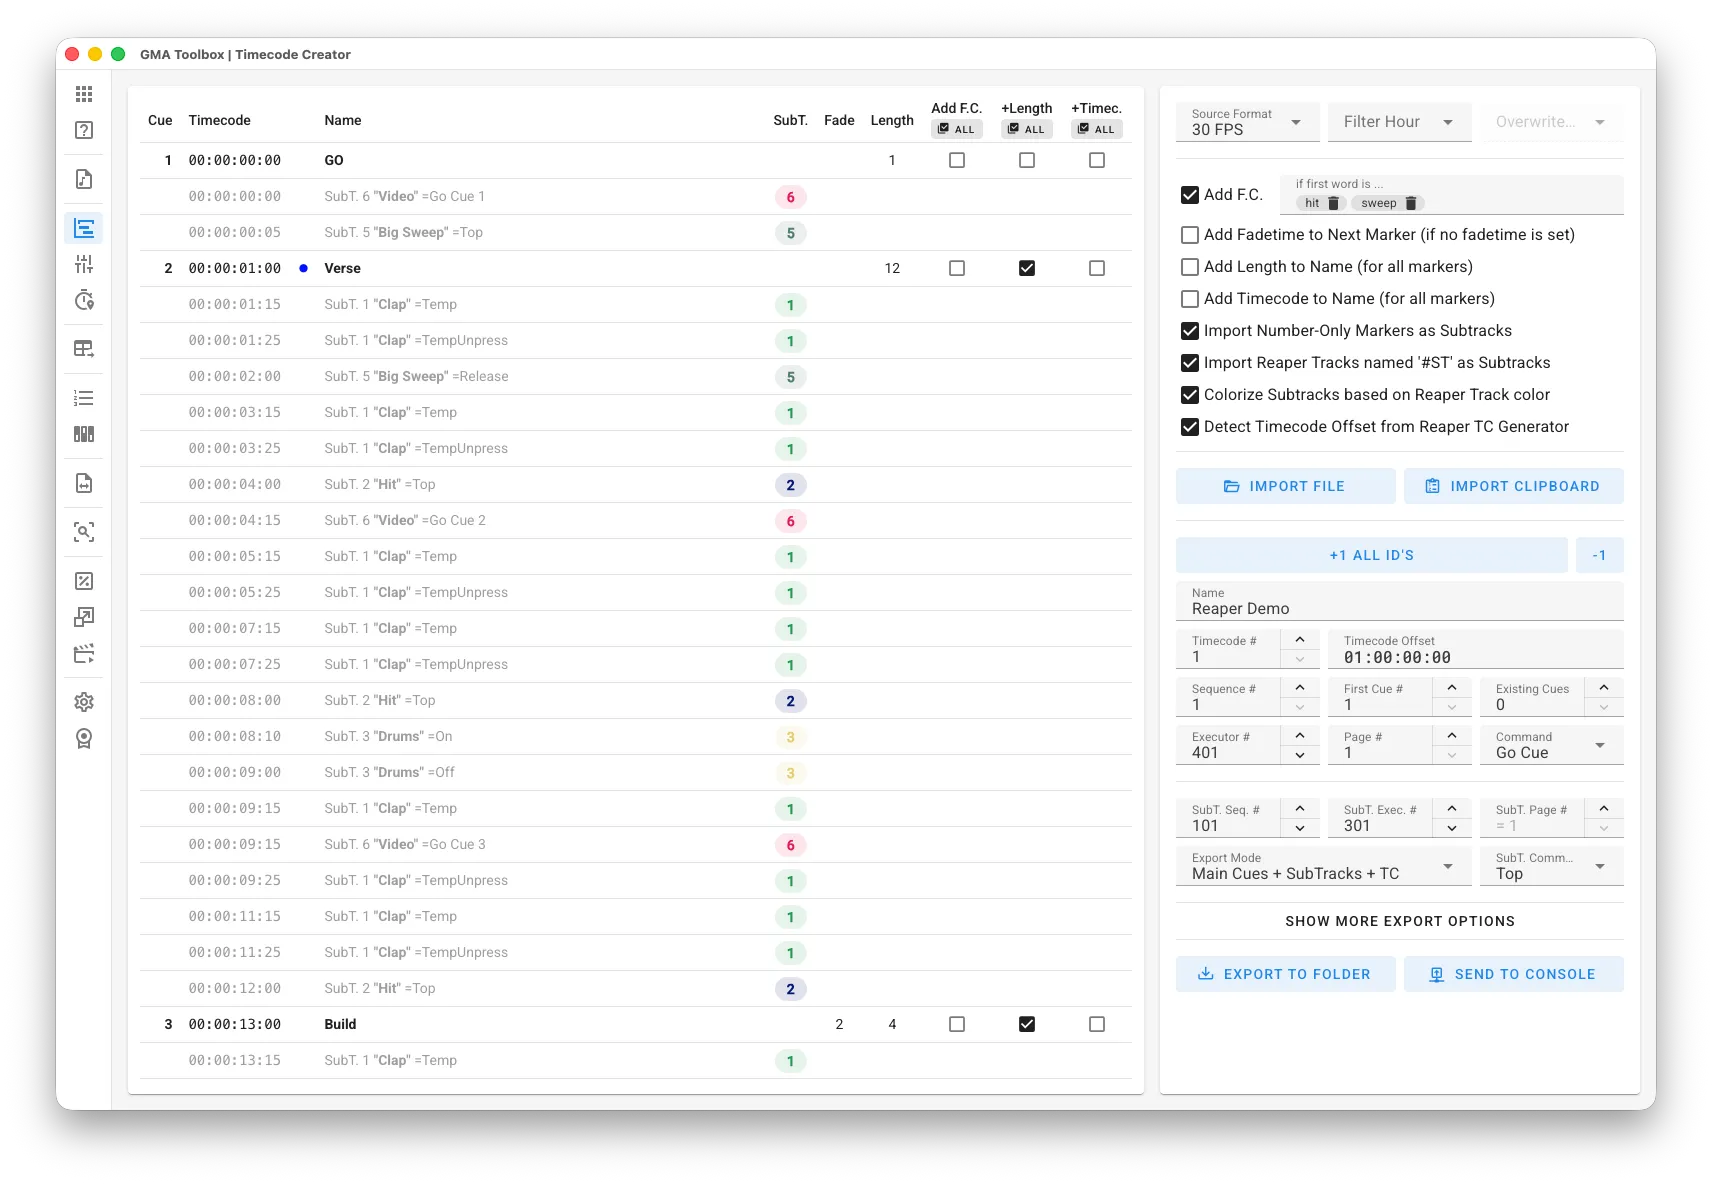Screen dimensions: 1712x1184
Task: Click the IMPORT CLIPBOARD button
Action: [1513, 486]
